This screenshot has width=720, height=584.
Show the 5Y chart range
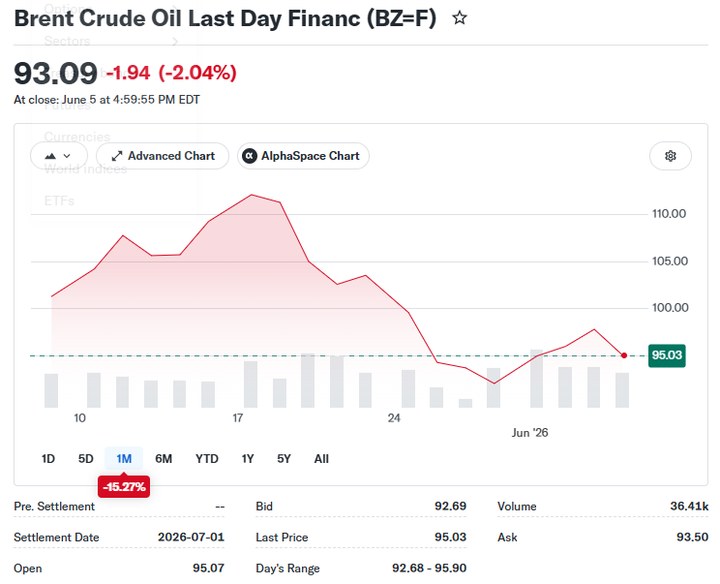point(284,459)
